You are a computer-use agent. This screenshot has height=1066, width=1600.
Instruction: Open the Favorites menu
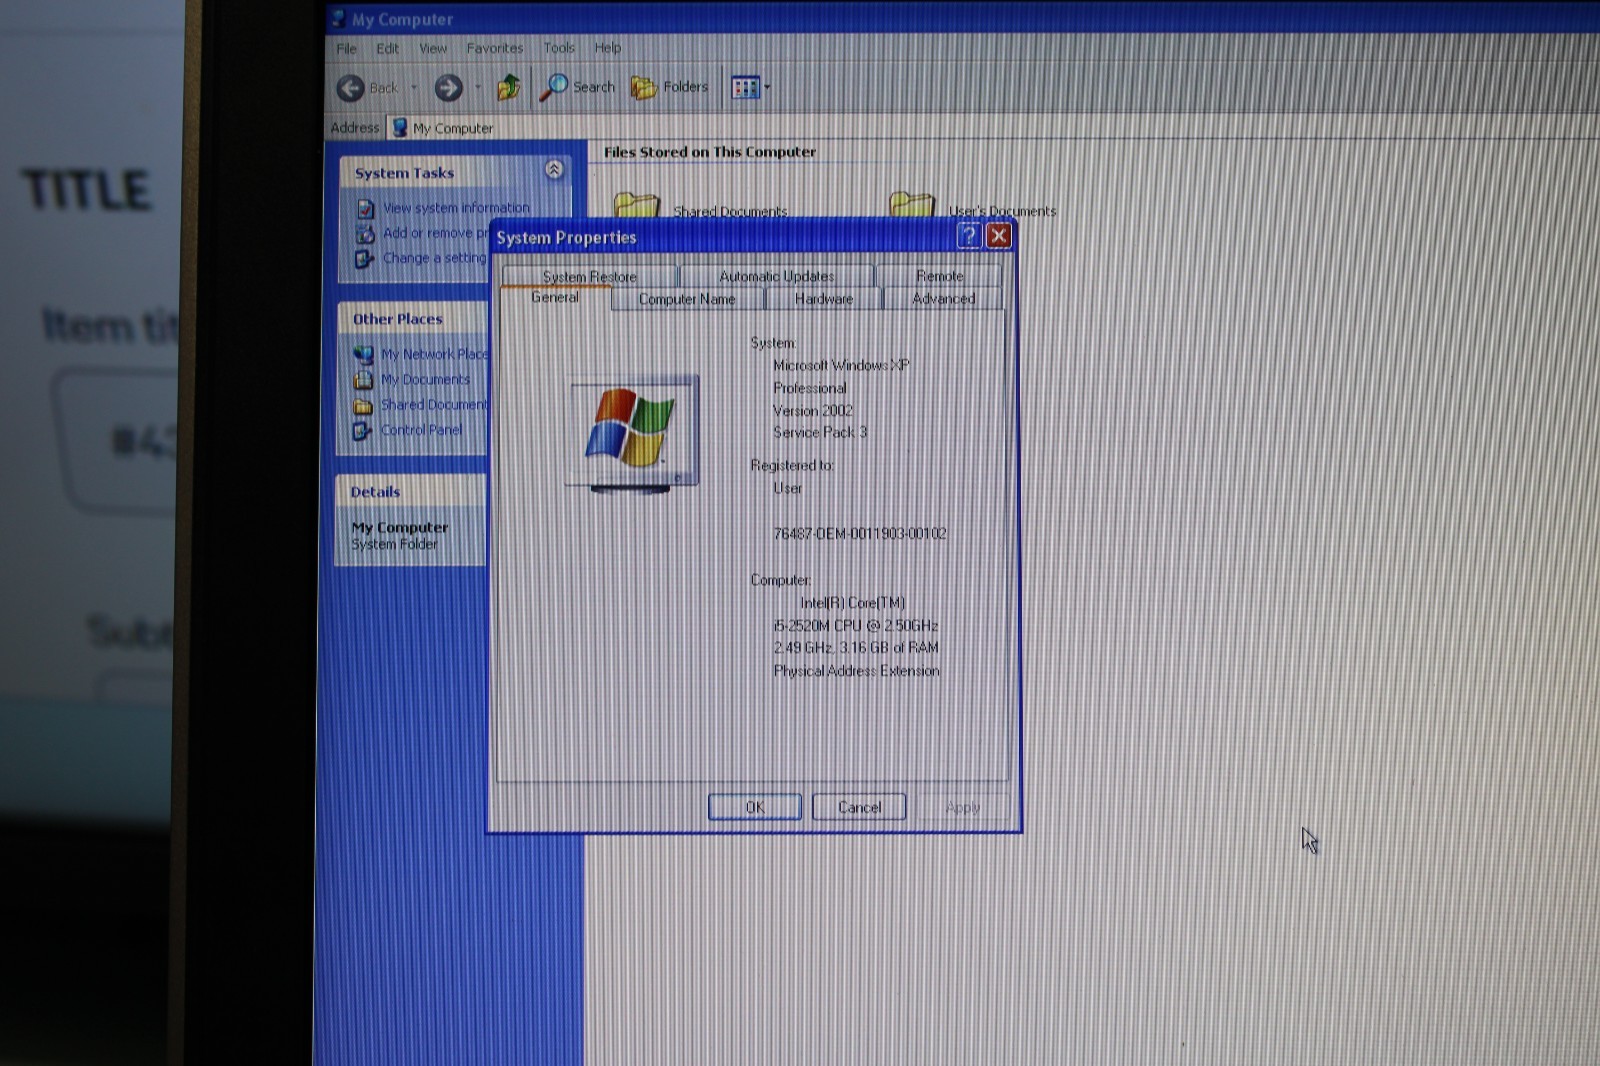(x=495, y=48)
